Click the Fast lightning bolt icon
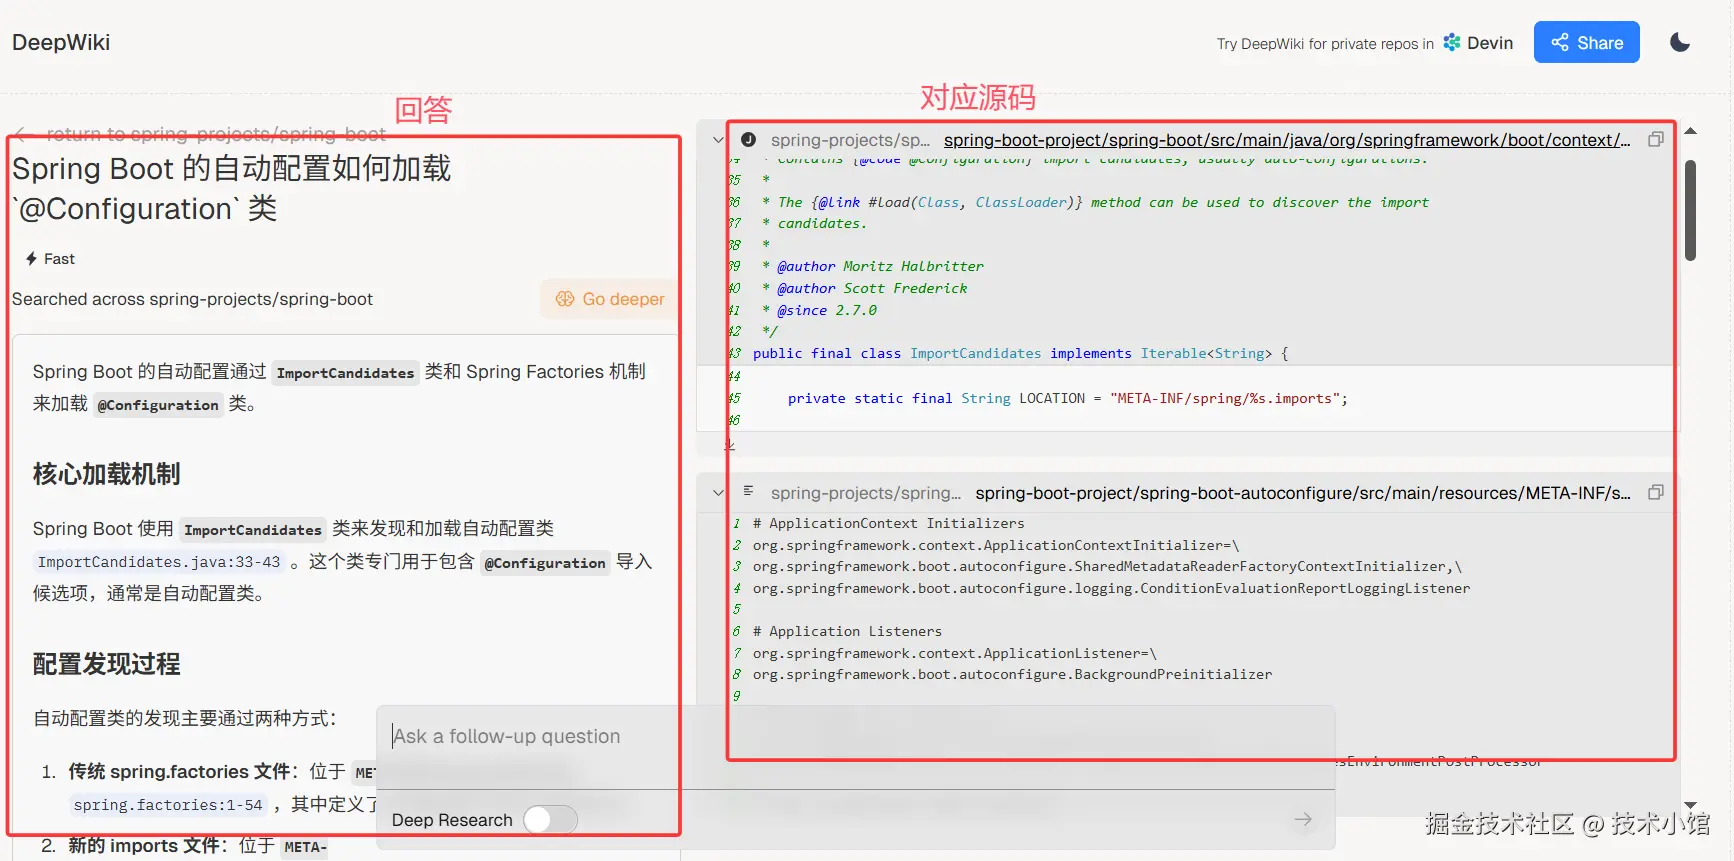Viewport: 1734px width, 861px height. coord(31,259)
